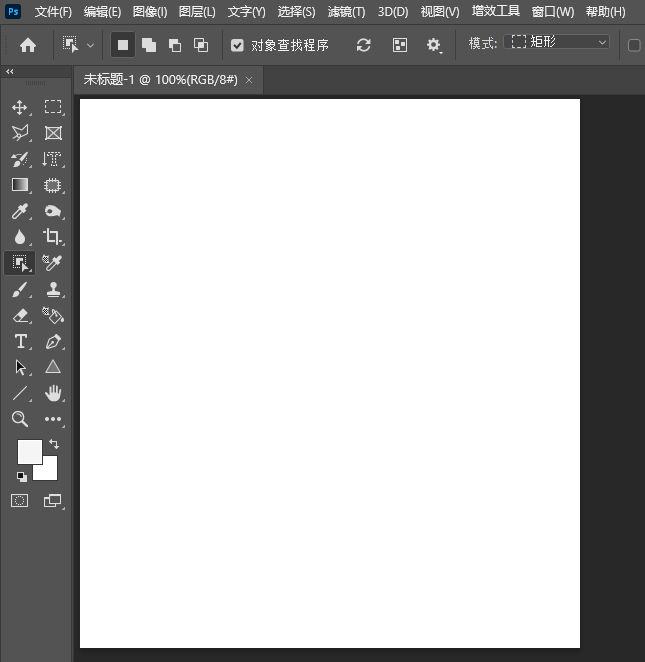Viewport: 645px width, 662px height.
Task: Toggle the checkbox after the 模式 dropdown
Action: (634, 45)
